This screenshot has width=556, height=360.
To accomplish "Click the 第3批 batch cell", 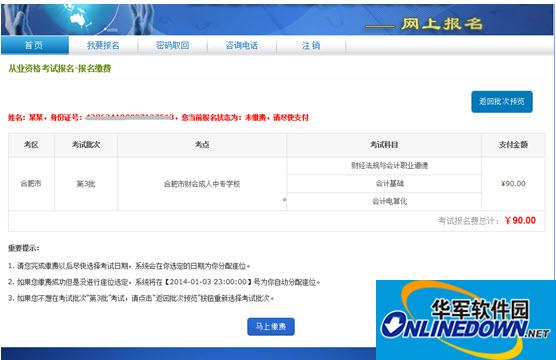I will pos(86,184).
